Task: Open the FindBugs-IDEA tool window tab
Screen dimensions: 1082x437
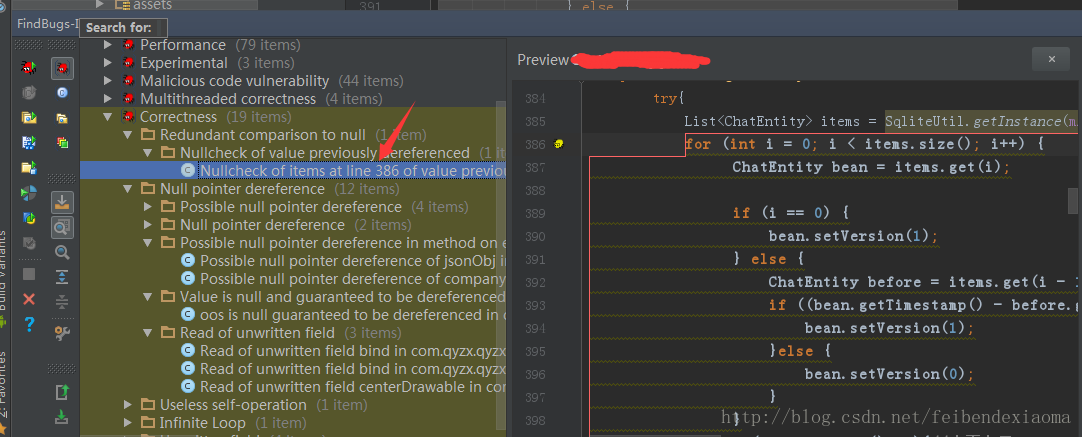Action: coord(48,24)
